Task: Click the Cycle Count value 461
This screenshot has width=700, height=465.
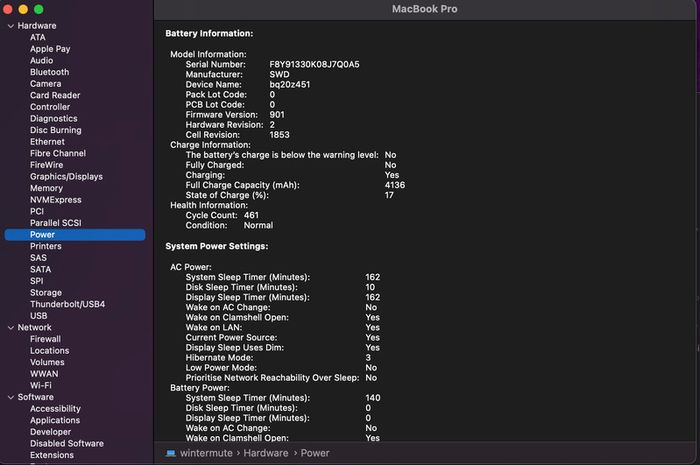Action: (251, 215)
